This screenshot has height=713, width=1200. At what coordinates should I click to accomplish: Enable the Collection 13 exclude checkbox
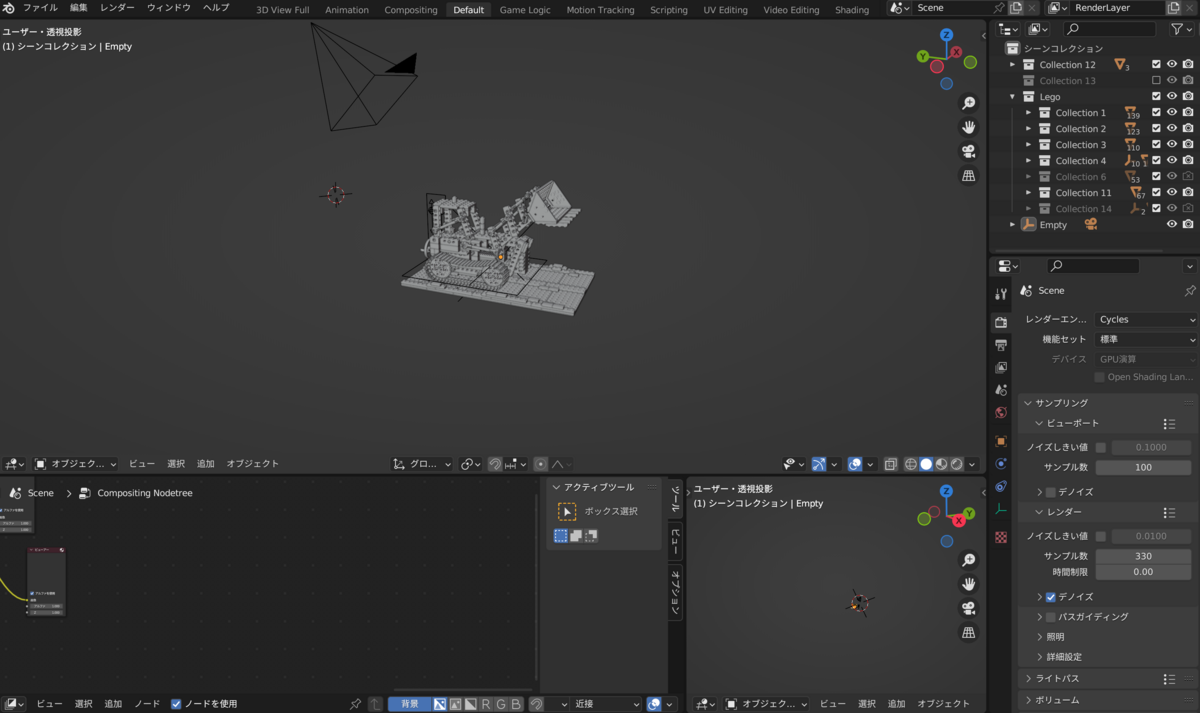tap(1156, 81)
